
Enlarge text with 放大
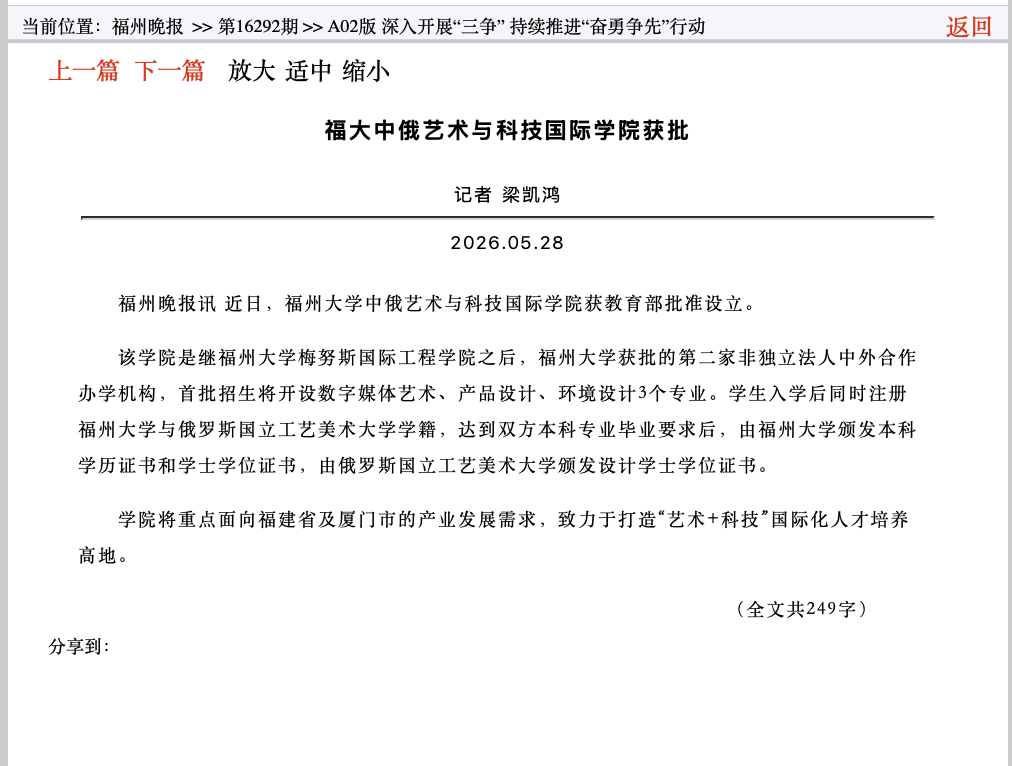[x=251, y=71]
